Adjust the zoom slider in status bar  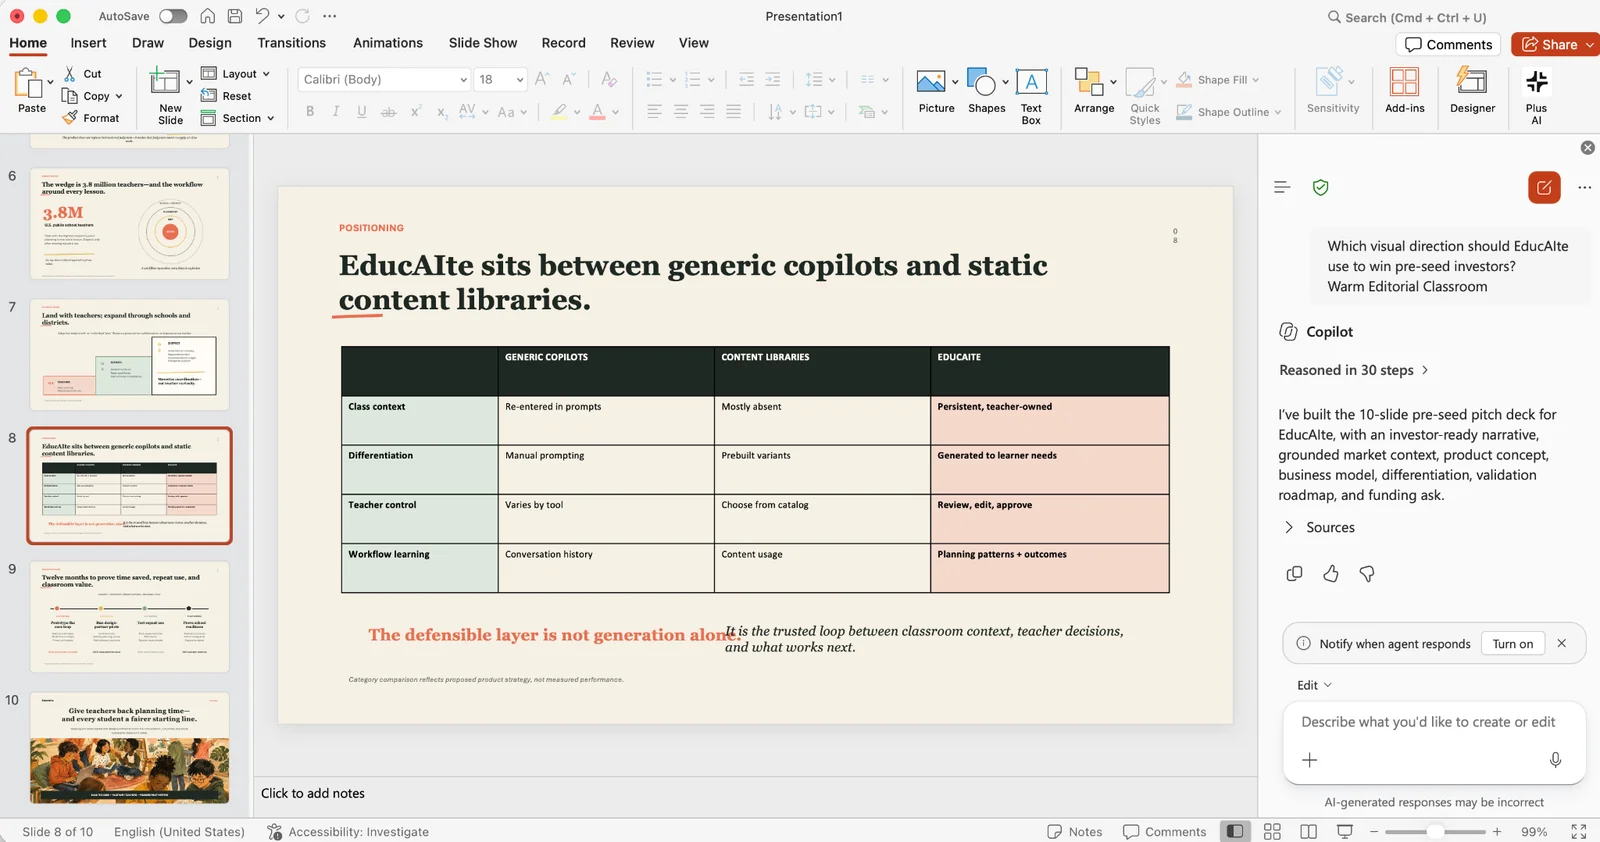coord(1435,831)
